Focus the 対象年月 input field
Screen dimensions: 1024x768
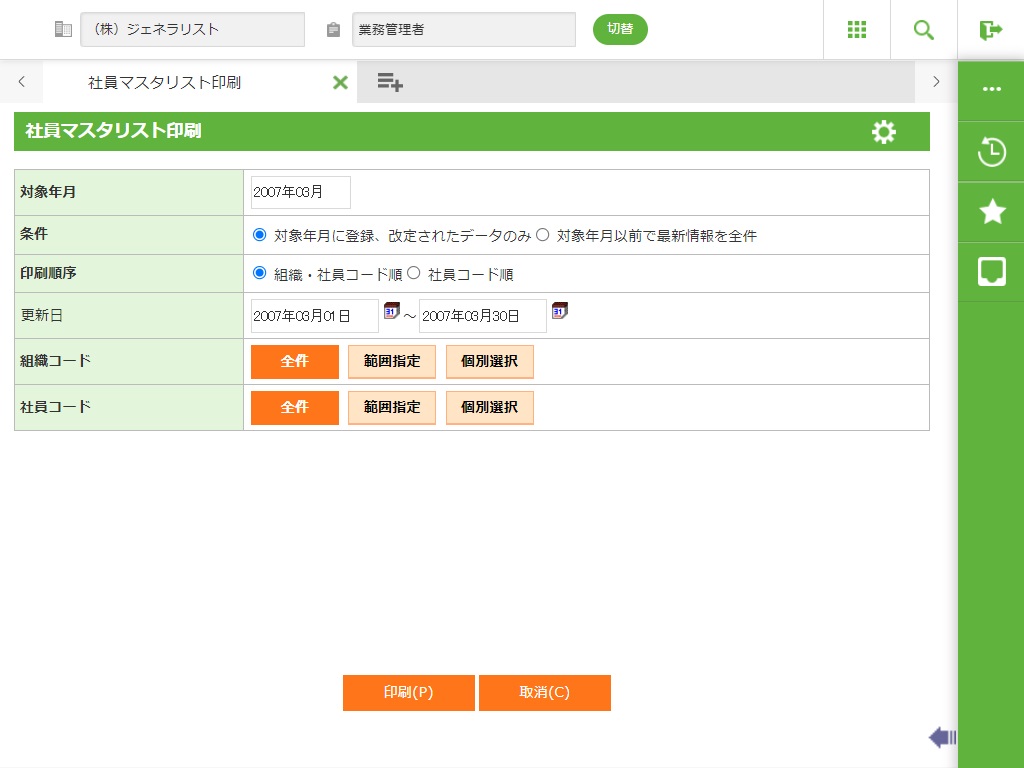(x=301, y=192)
